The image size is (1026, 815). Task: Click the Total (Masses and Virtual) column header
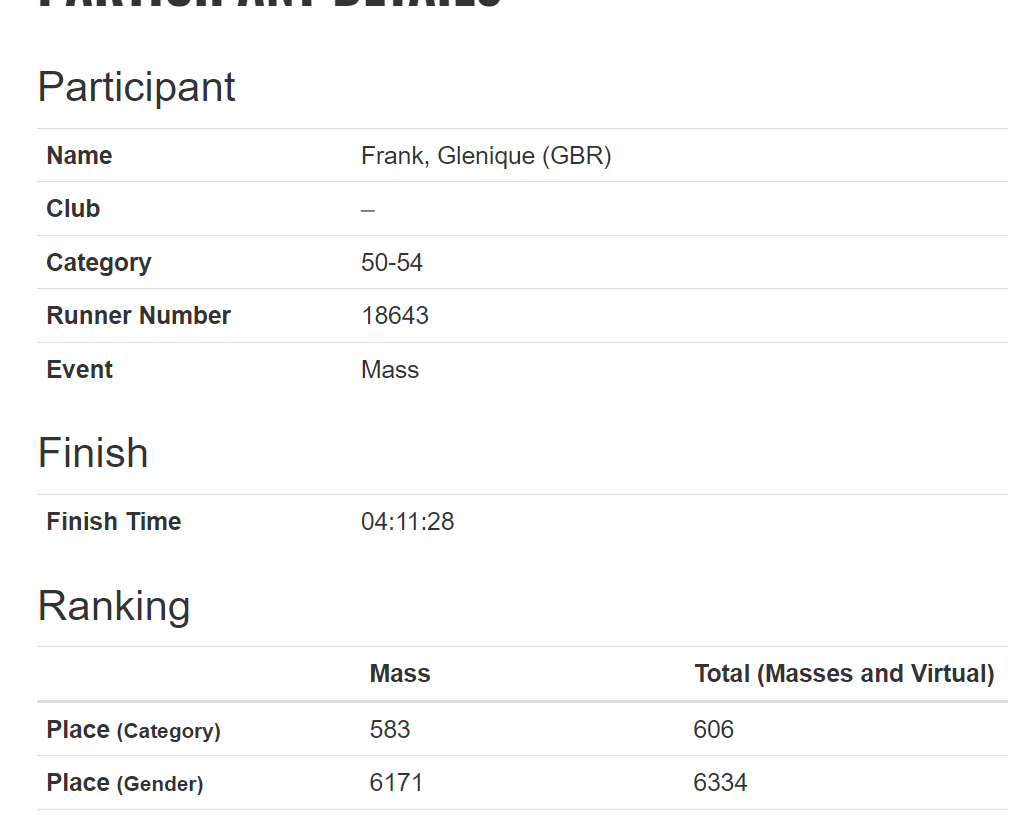(x=844, y=674)
